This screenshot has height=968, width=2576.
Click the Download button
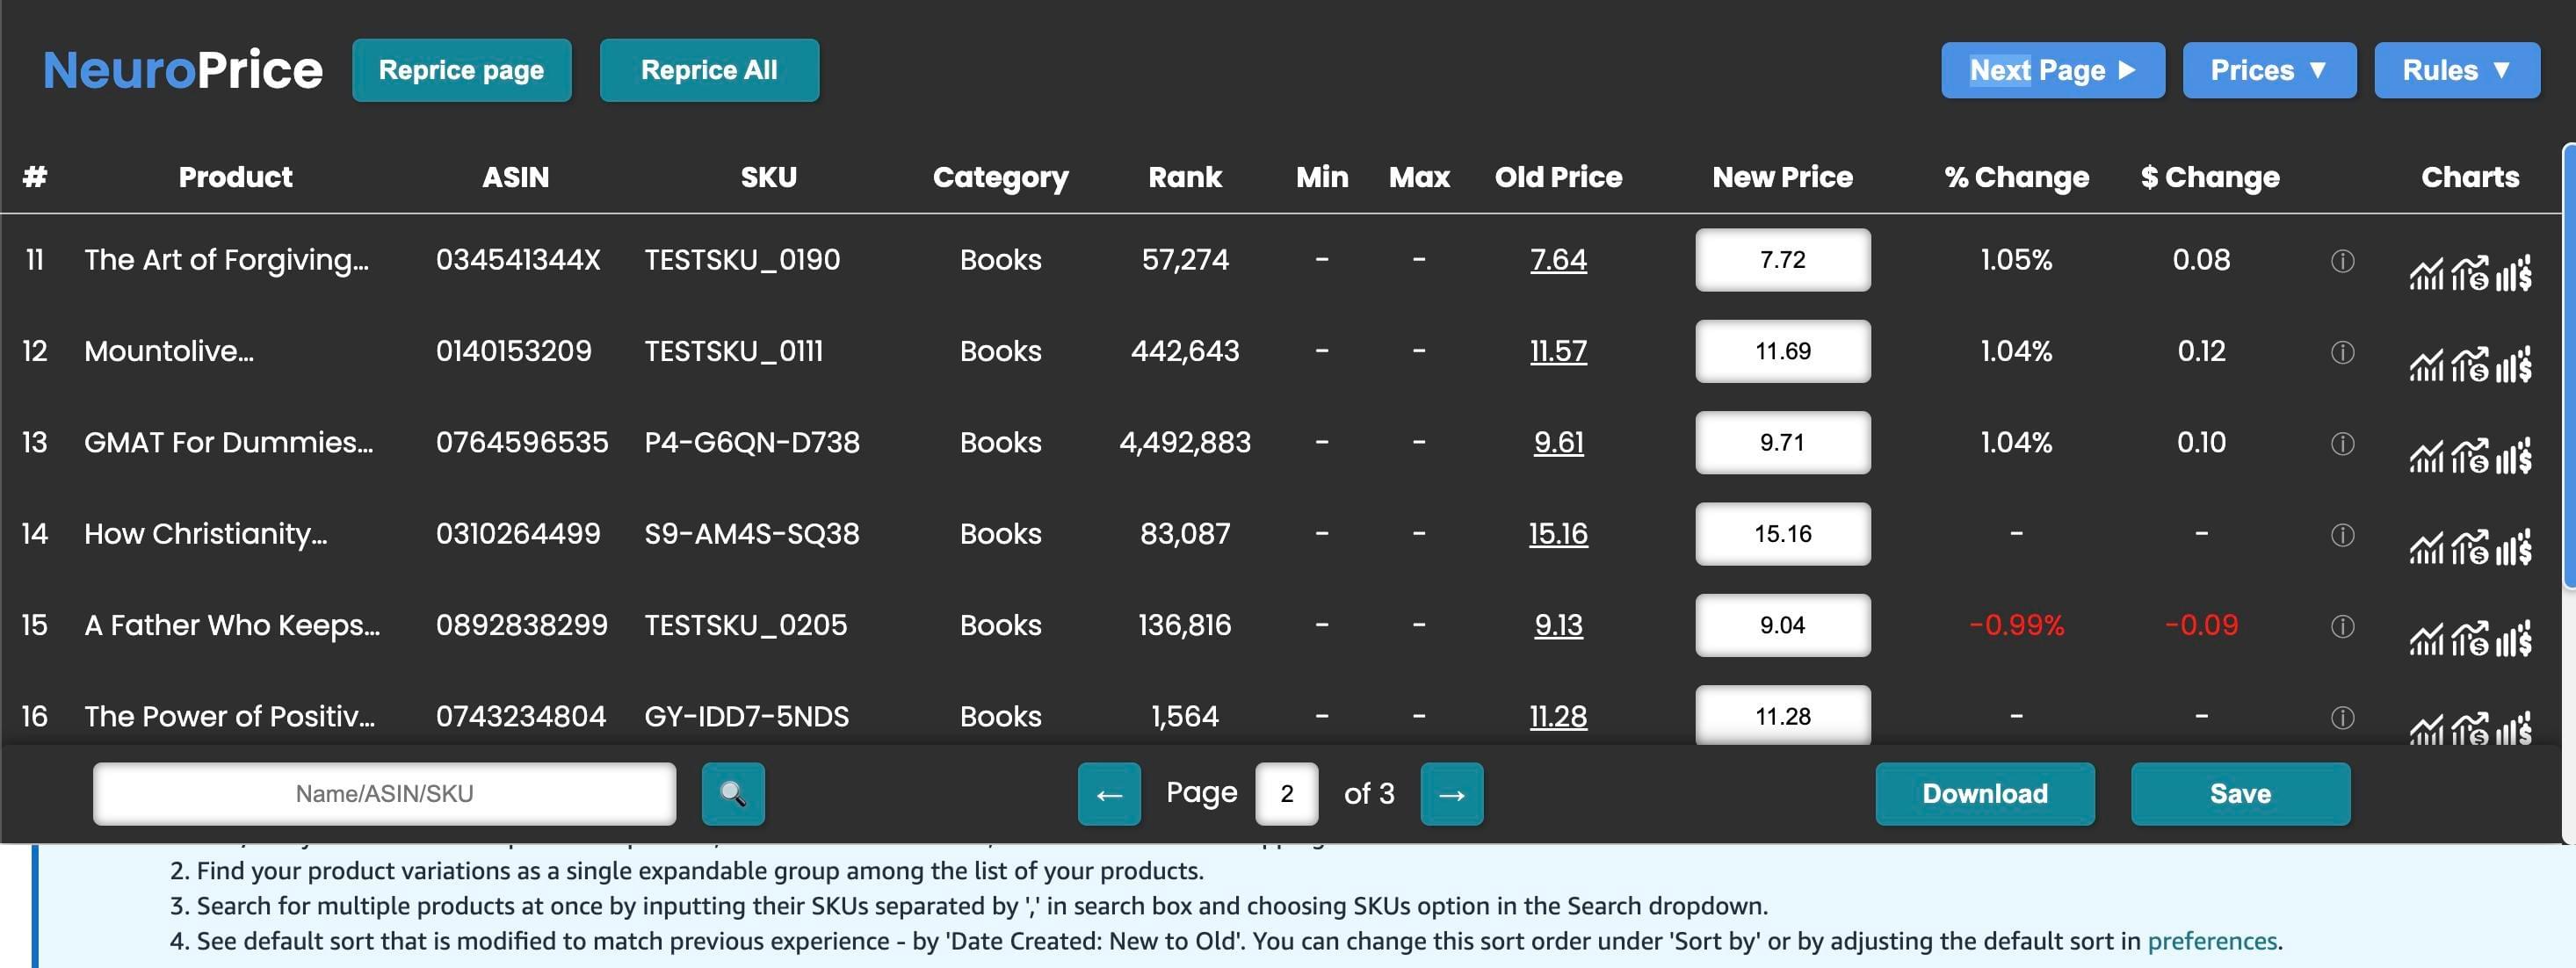click(1984, 793)
